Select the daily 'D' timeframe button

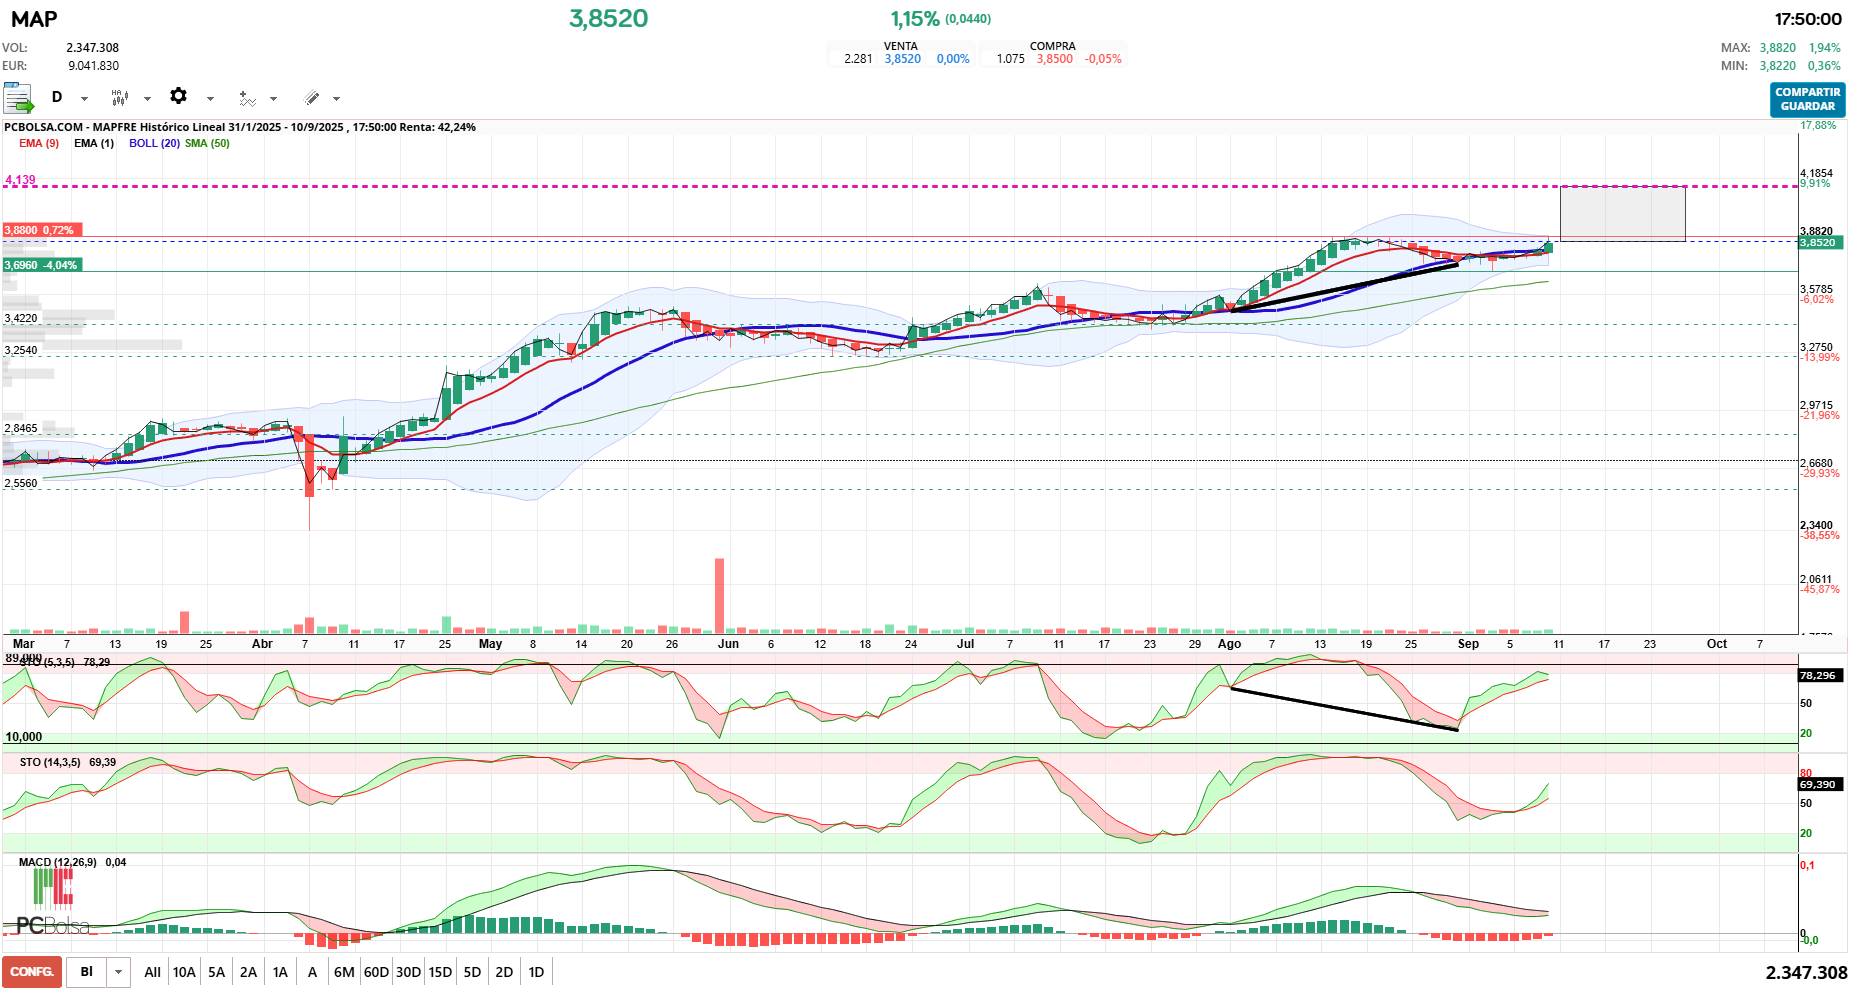57,97
